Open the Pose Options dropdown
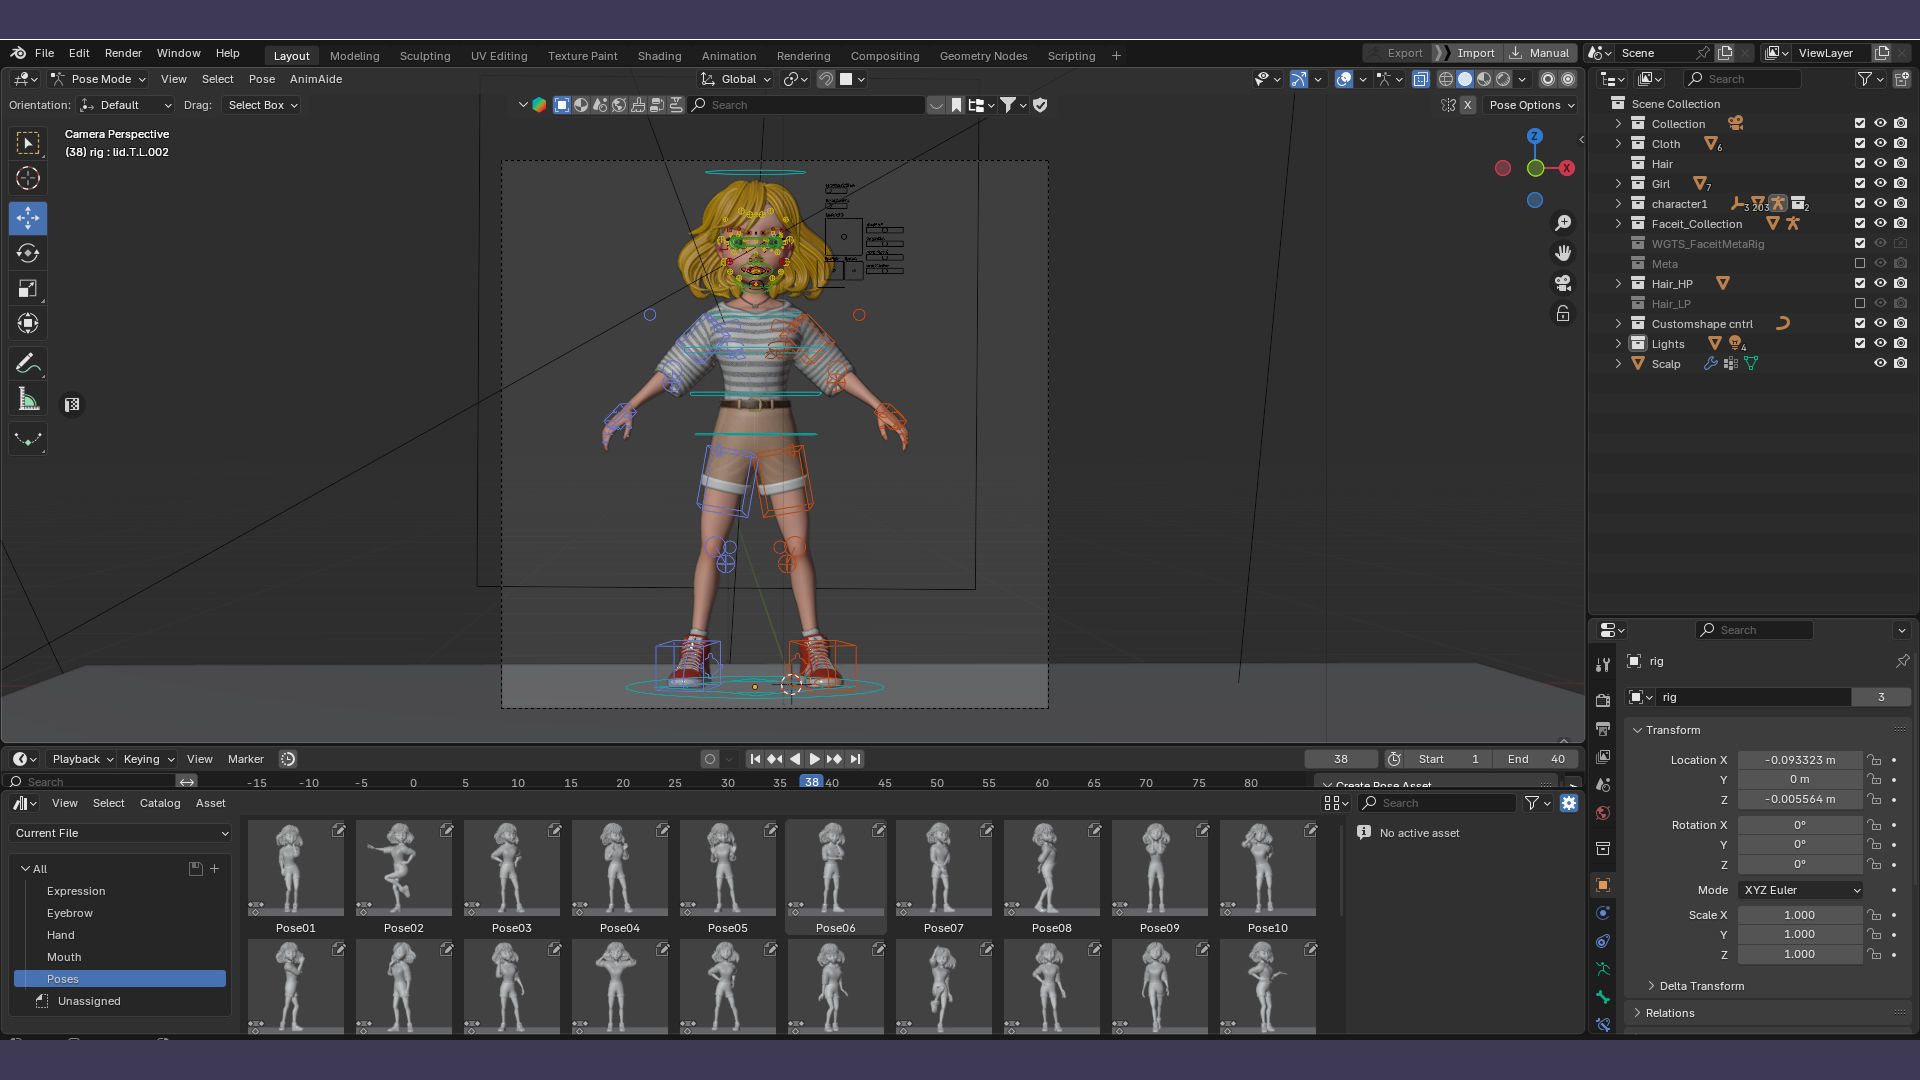Viewport: 1920px width, 1080px height. pyautogui.click(x=1532, y=105)
